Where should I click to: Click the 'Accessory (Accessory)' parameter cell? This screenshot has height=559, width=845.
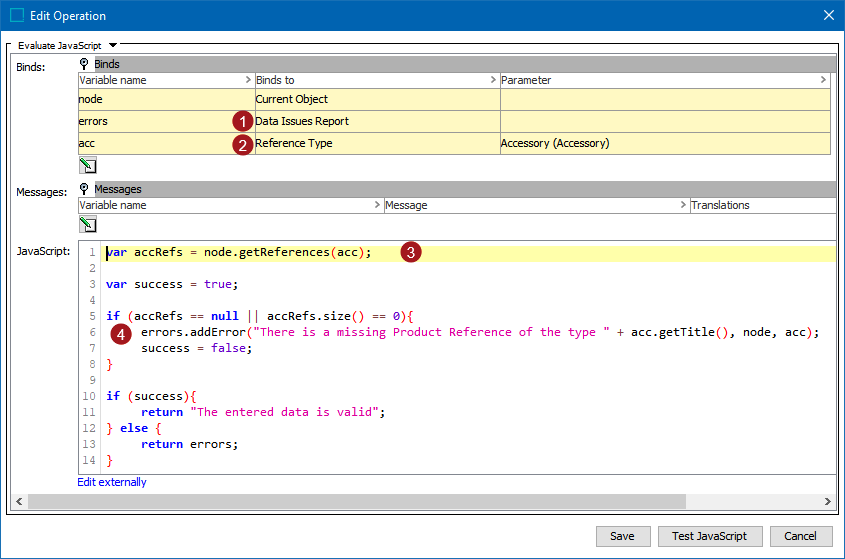pyautogui.click(x=554, y=143)
